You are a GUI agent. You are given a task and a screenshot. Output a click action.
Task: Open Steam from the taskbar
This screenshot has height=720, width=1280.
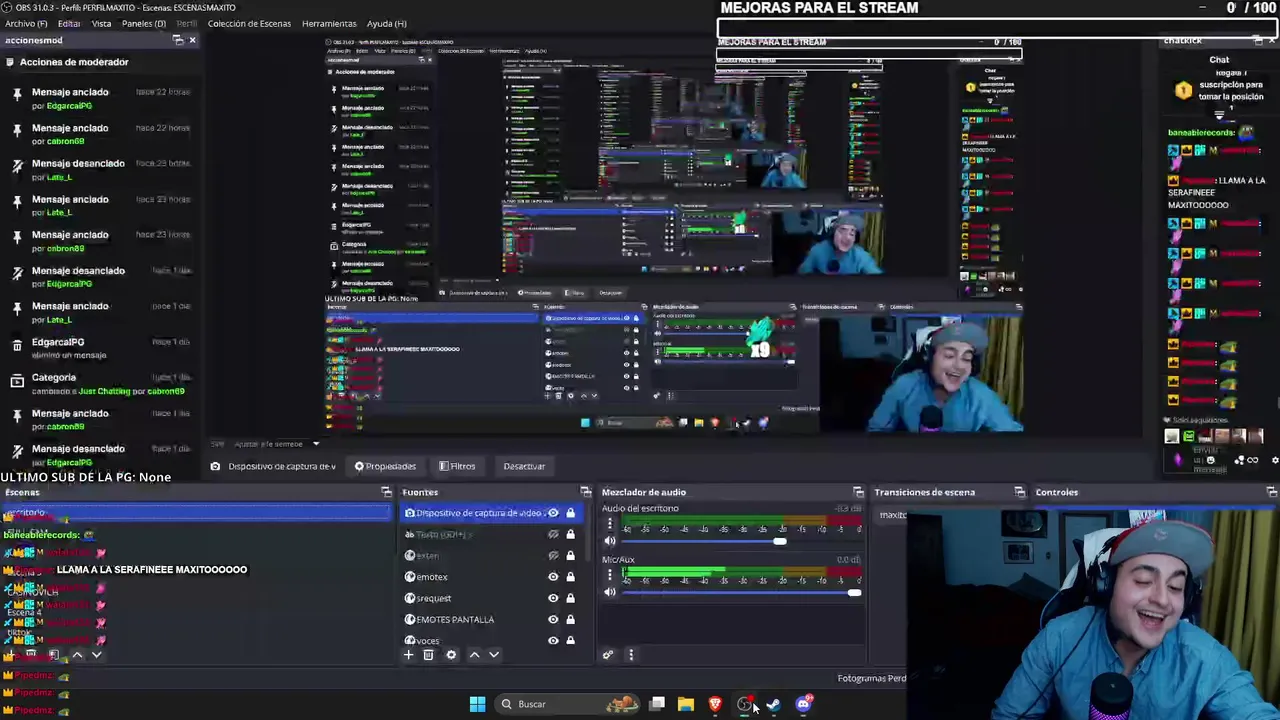tap(774, 704)
